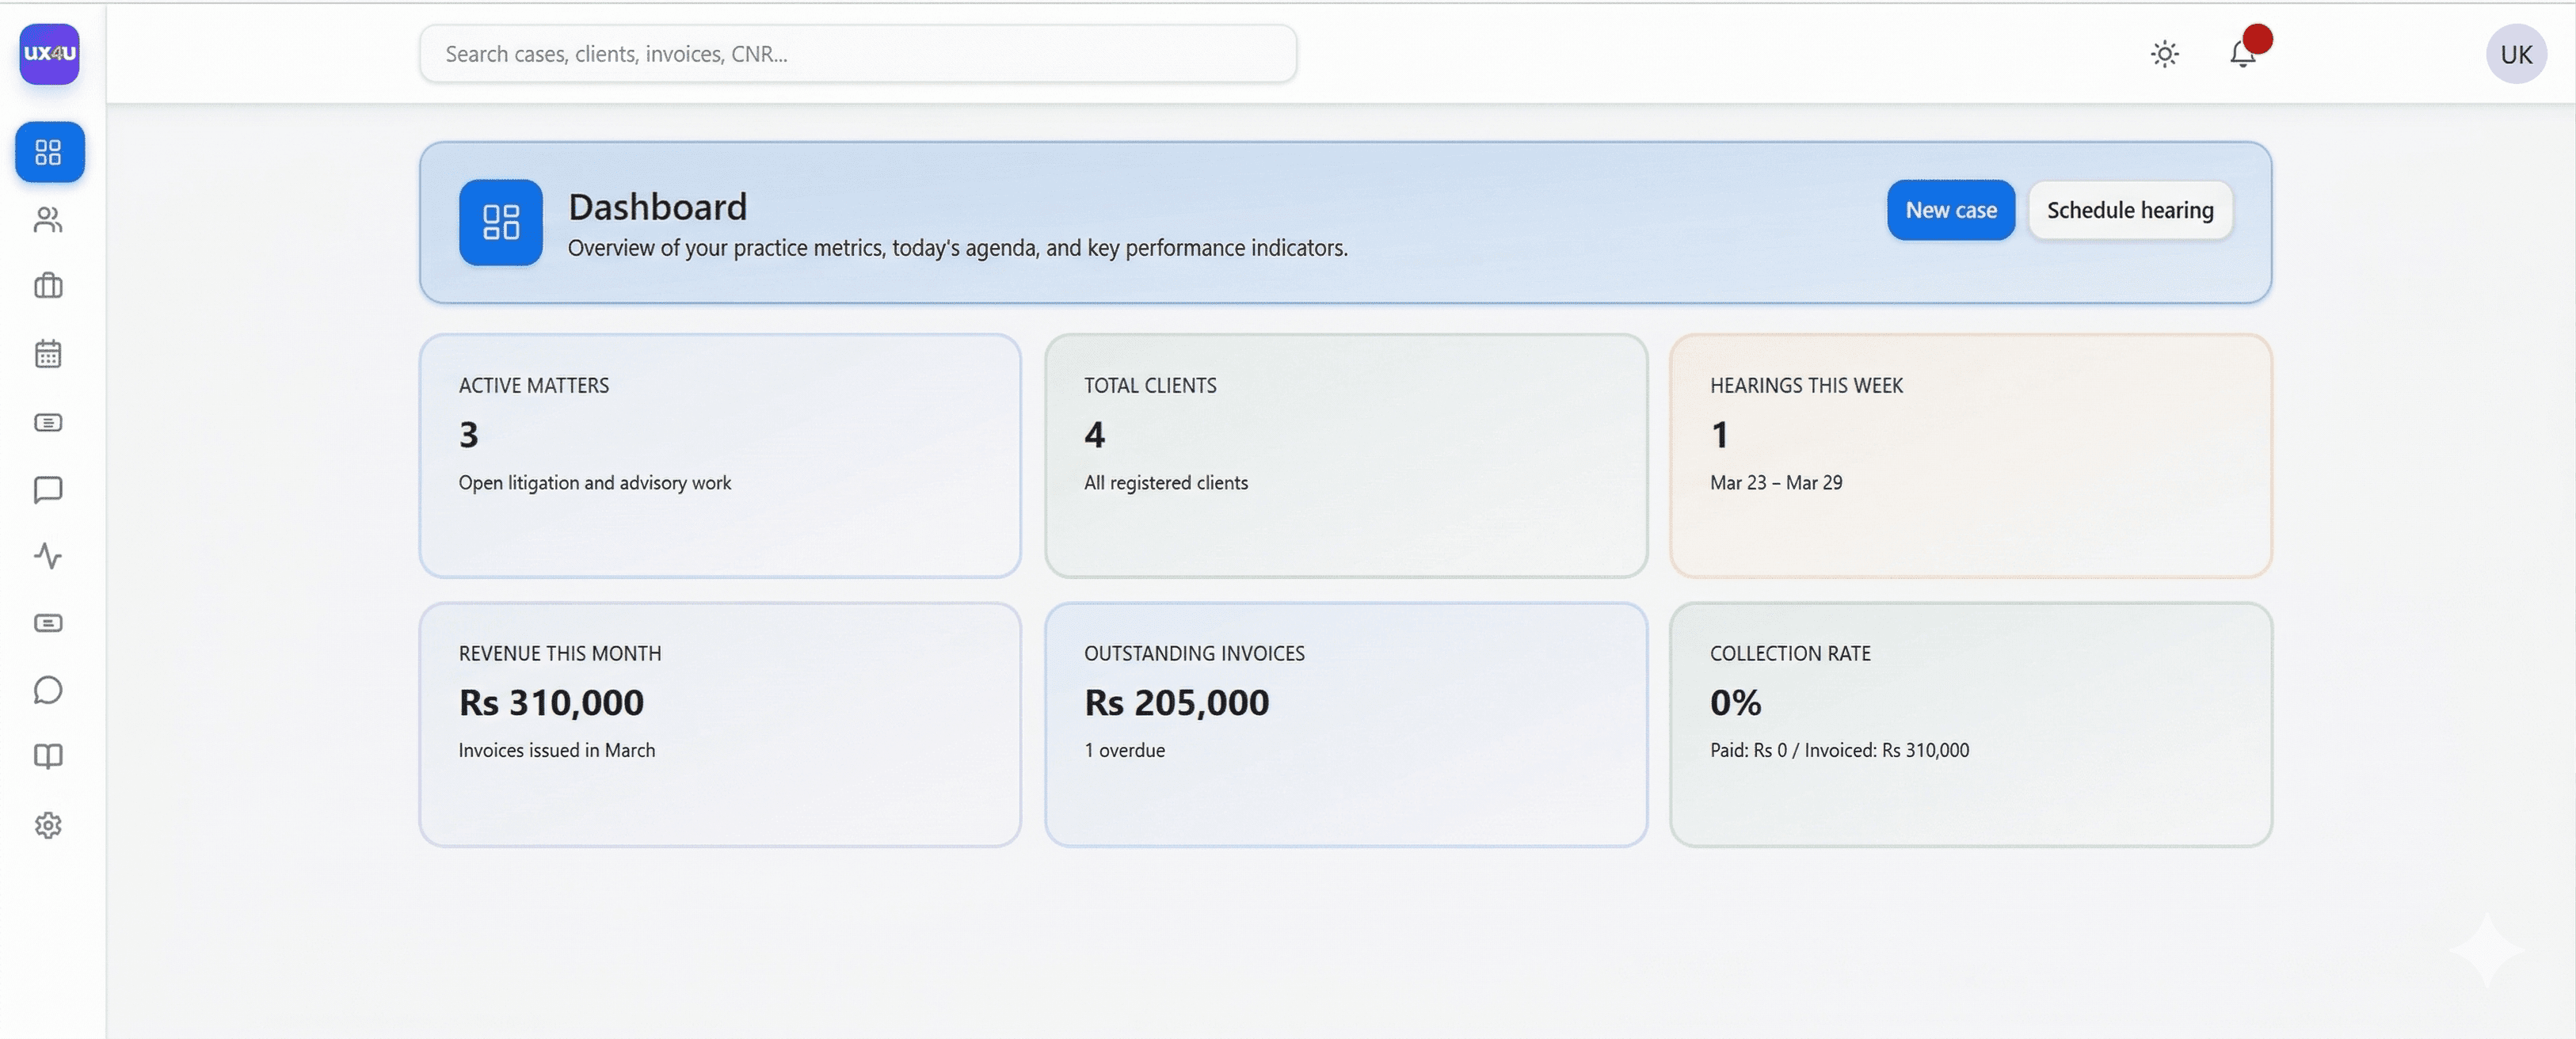Click the New case button
The width and height of the screenshot is (2576, 1039).
(x=1950, y=210)
